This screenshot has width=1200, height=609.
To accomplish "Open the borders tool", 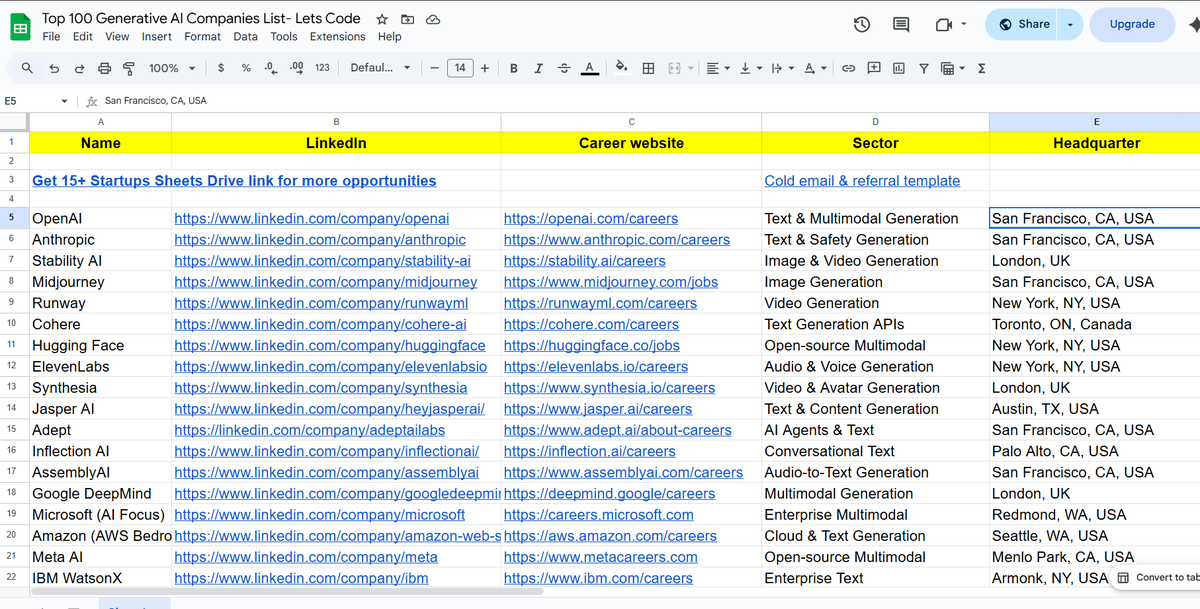I will pos(648,68).
